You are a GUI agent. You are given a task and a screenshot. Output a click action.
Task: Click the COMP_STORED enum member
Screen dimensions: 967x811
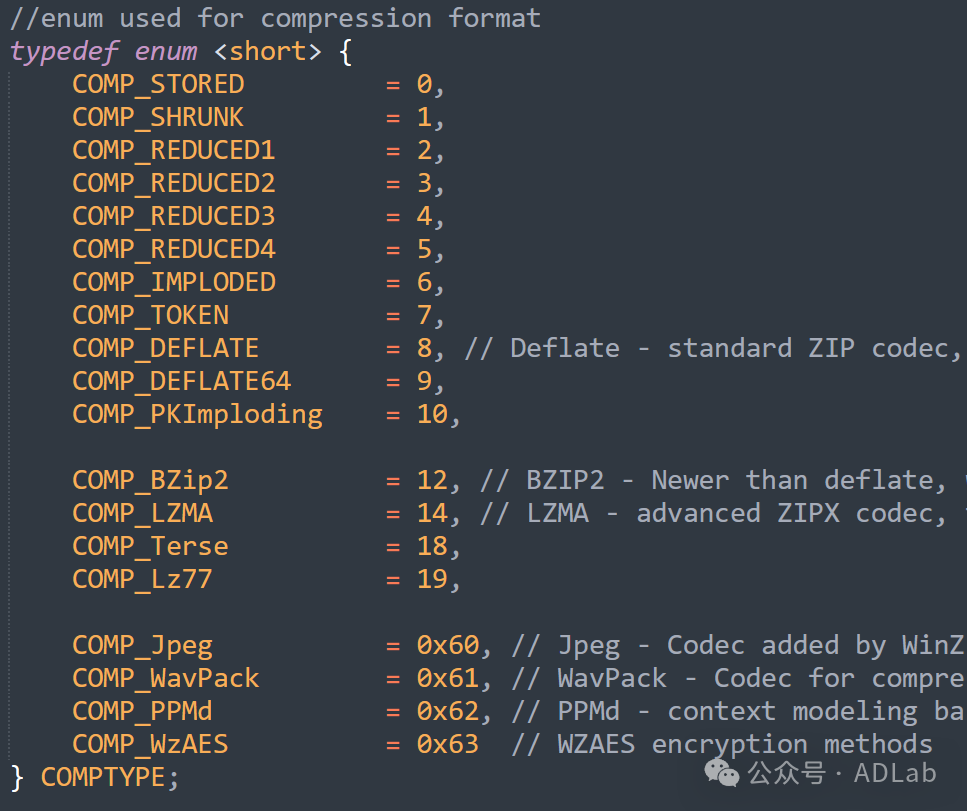[158, 84]
